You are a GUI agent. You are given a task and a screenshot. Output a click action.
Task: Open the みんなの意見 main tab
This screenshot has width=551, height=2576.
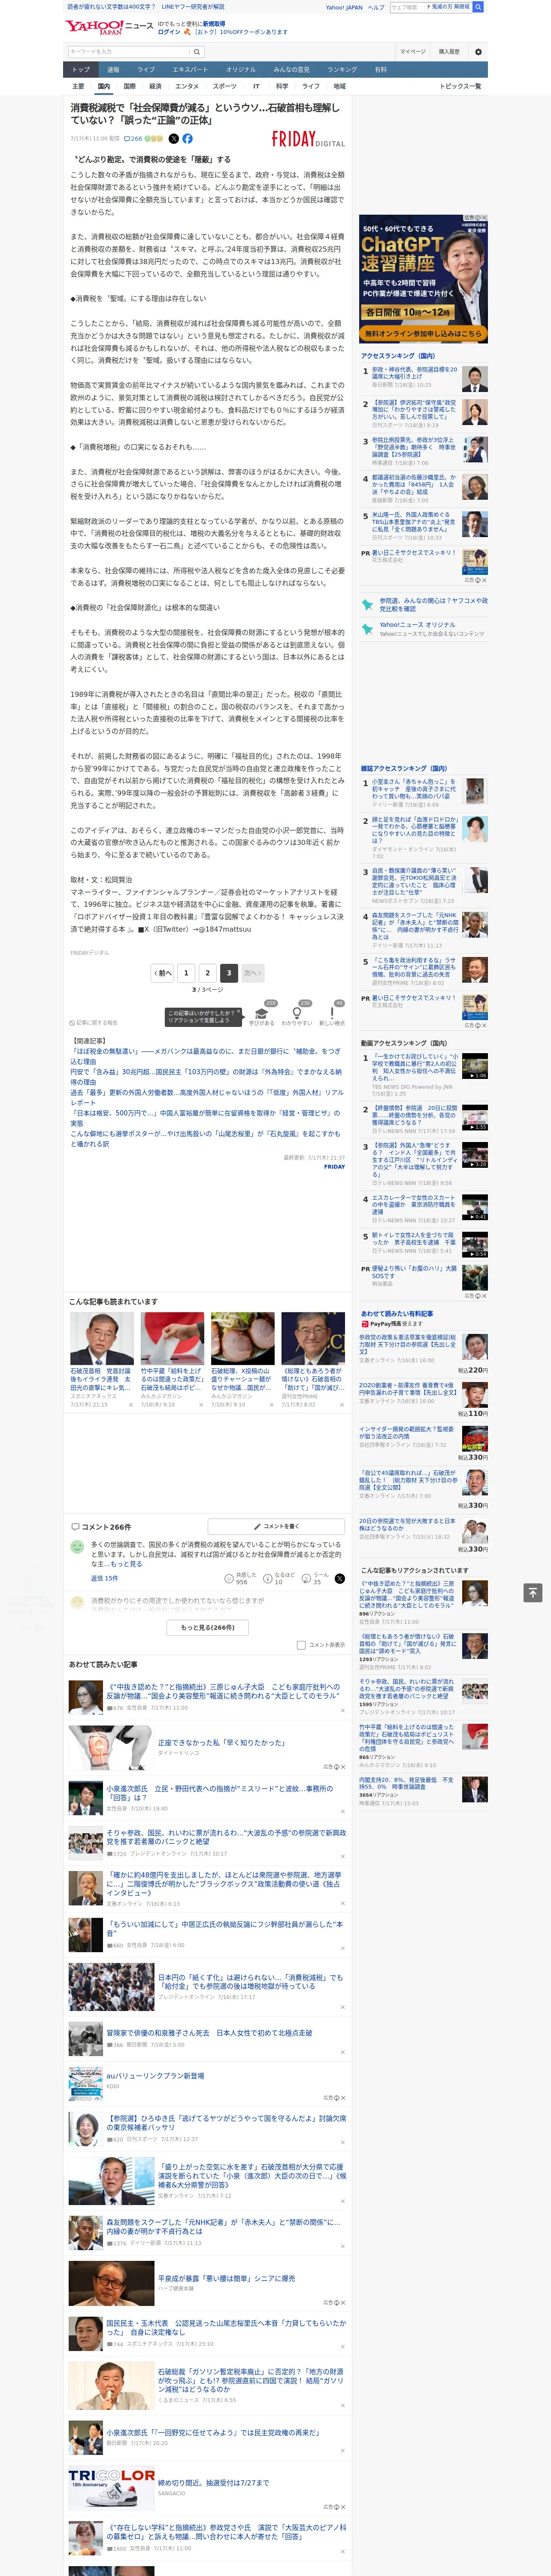292,70
